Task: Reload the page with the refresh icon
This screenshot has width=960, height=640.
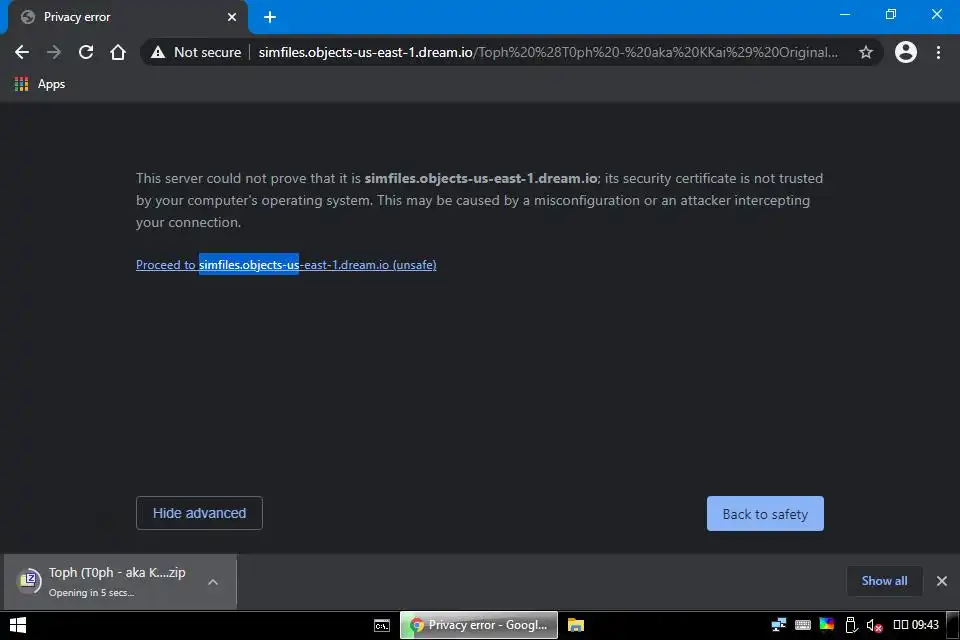Action: (86, 53)
